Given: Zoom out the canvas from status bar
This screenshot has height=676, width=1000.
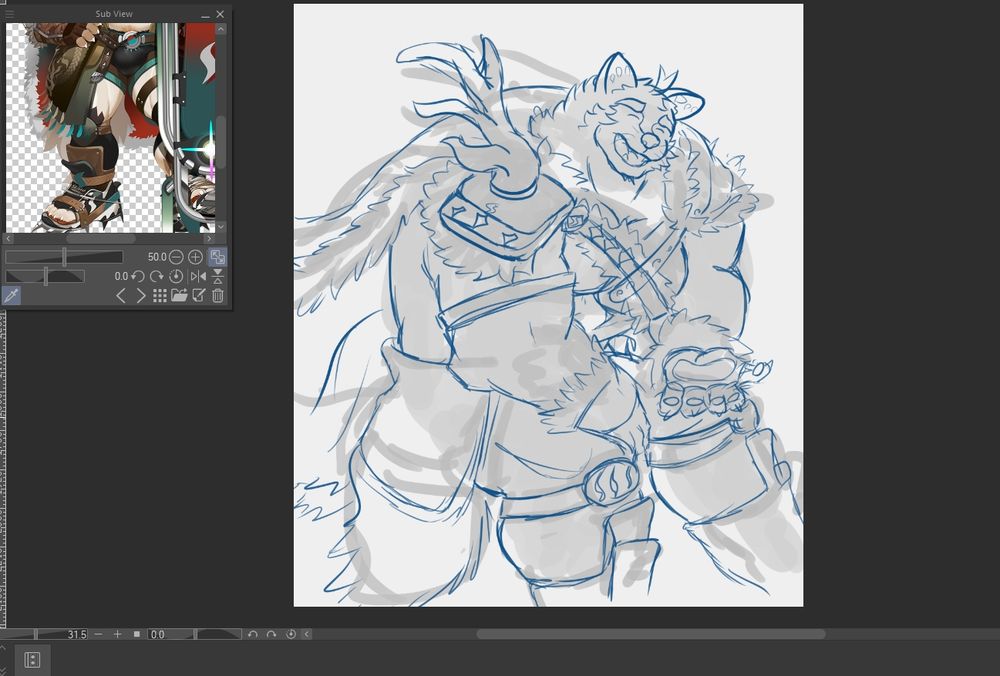Looking at the screenshot, I should (x=98, y=634).
